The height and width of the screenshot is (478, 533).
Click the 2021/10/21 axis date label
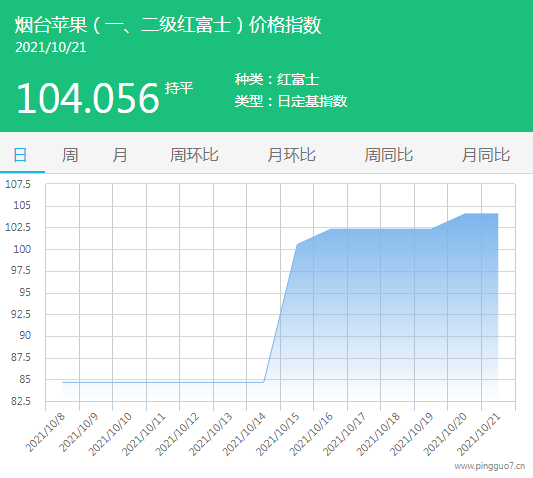click(x=479, y=434)
